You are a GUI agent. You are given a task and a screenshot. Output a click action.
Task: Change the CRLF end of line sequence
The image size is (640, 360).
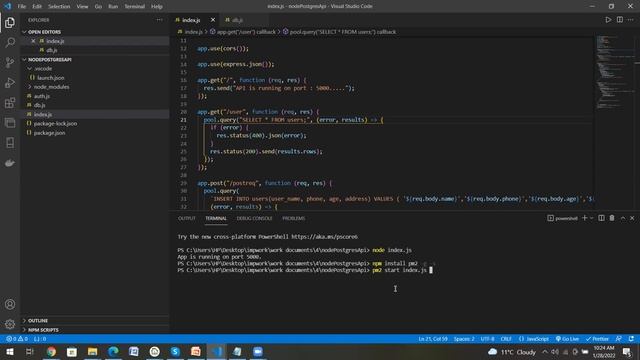(506, 339)
